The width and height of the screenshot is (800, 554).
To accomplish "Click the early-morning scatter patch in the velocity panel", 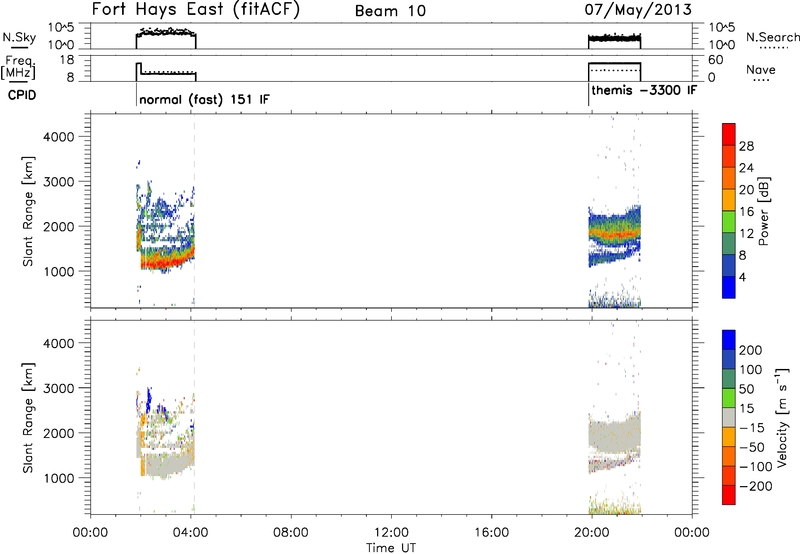I will (x=164, y=434).
